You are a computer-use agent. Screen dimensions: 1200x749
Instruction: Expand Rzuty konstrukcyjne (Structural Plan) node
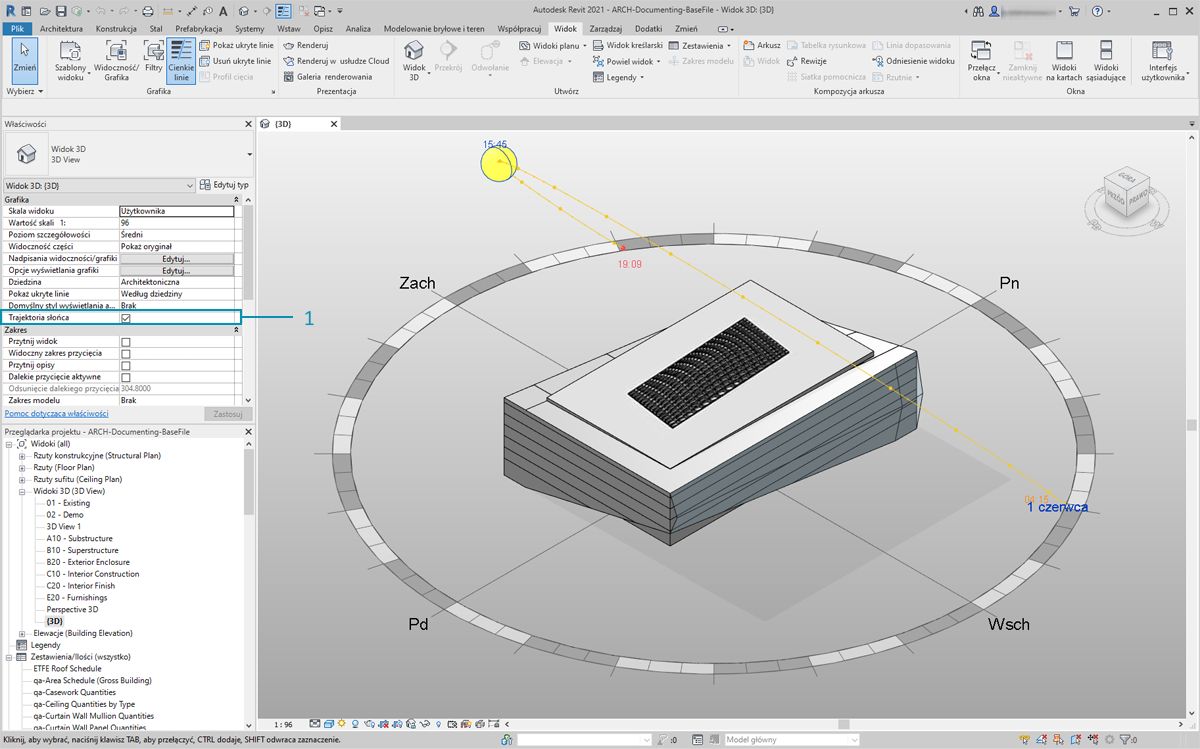pyautogui.click(x=22, y=456)
